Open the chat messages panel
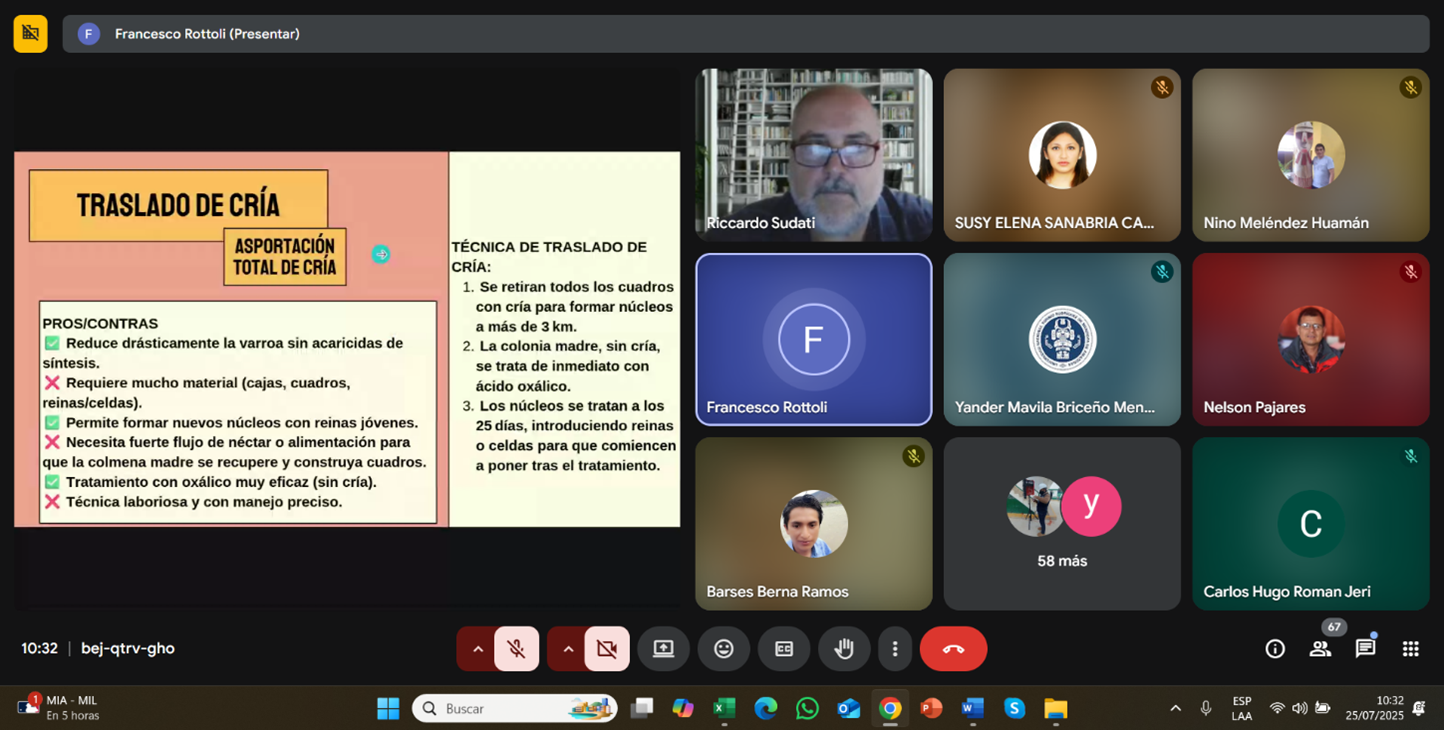 click(x=1365, y=649)
